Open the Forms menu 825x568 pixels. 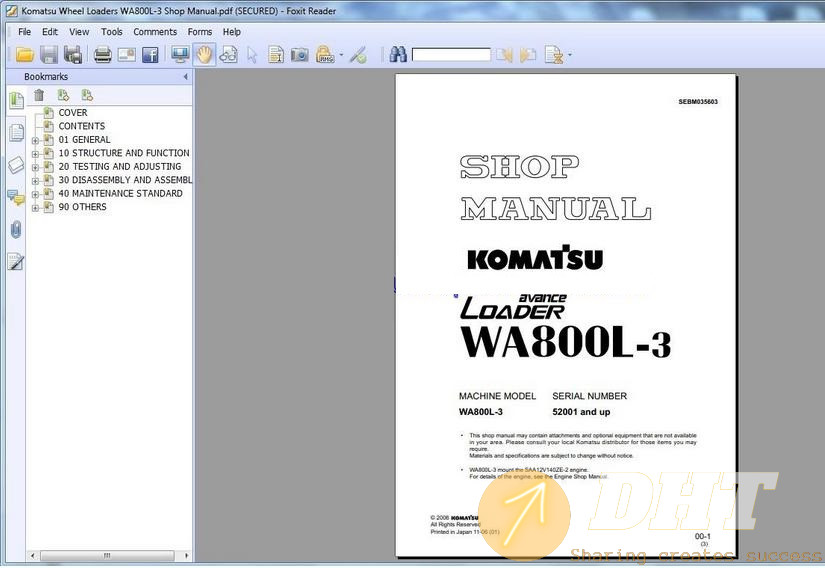pos(199,32)
